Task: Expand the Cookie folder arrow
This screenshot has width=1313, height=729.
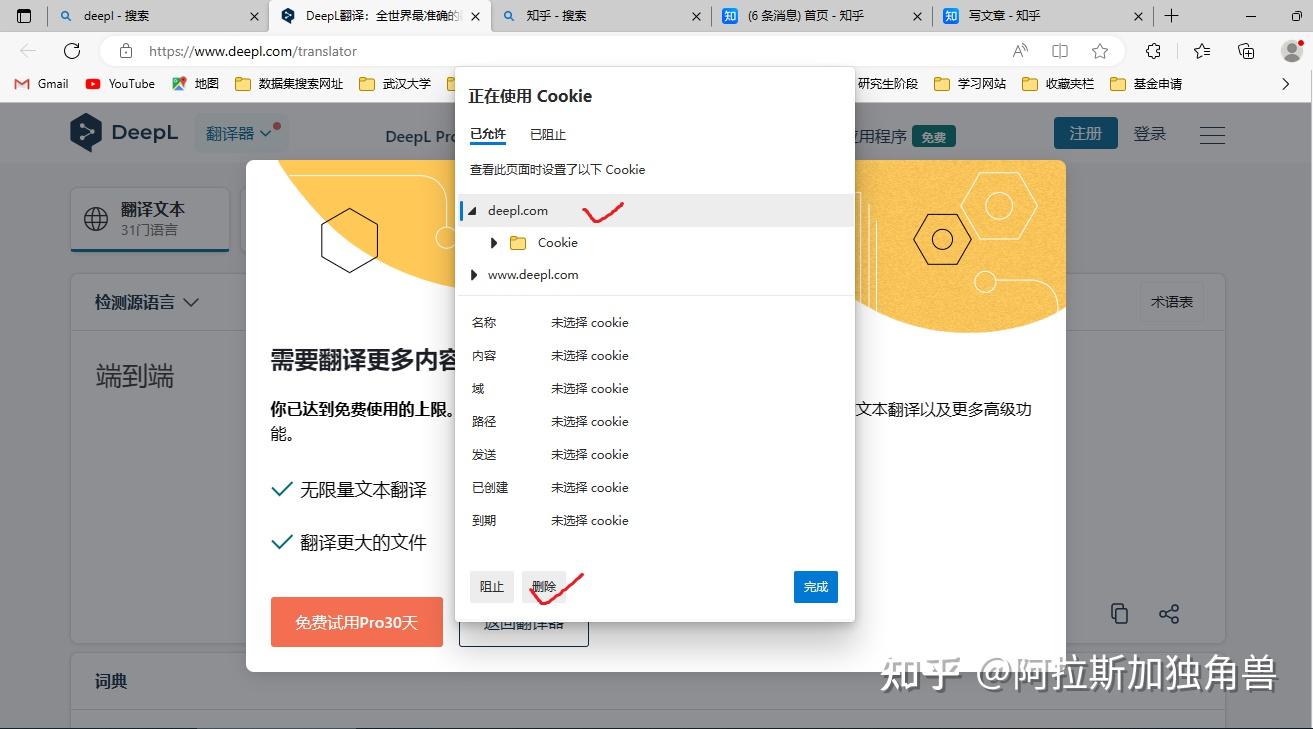Action: pos(494,243)
